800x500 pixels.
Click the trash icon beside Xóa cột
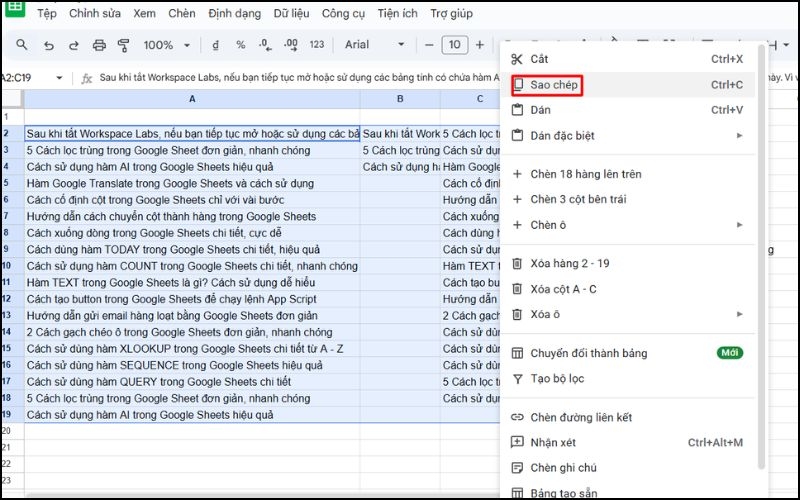[517, 289]
